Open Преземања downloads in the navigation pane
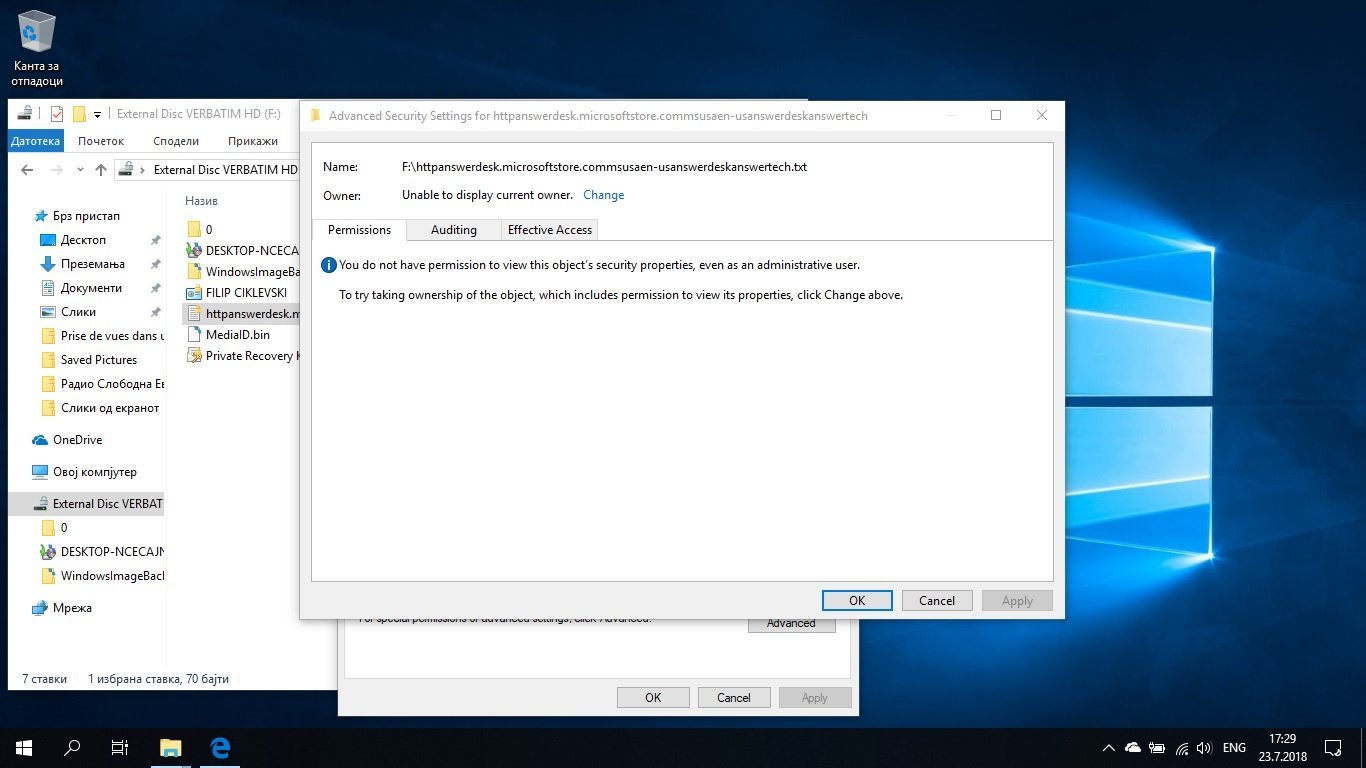This screenshot has height=768, width=1366. coord(82,264)
